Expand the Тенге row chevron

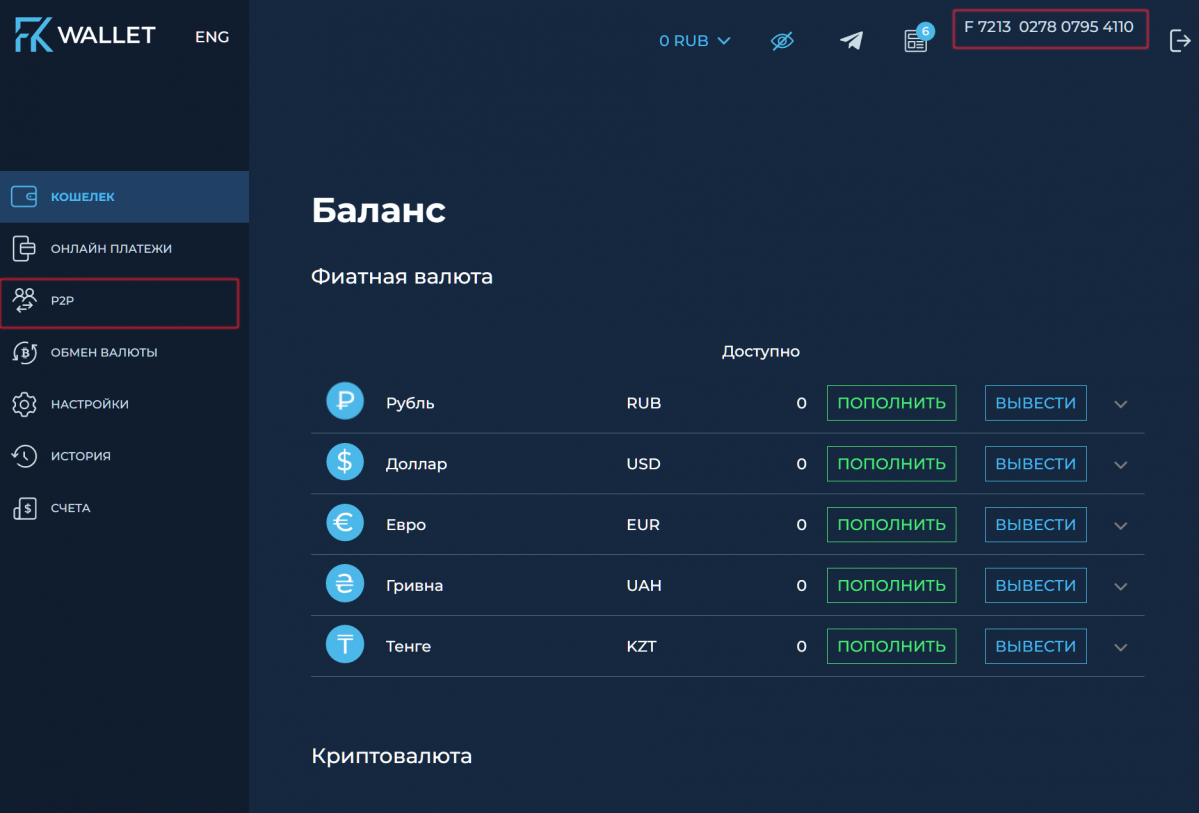pos(1121,647)
